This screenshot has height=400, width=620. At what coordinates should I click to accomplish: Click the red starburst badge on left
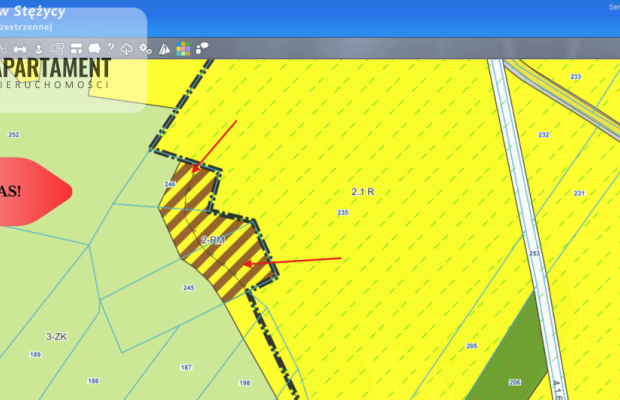[x=30, y=189]
